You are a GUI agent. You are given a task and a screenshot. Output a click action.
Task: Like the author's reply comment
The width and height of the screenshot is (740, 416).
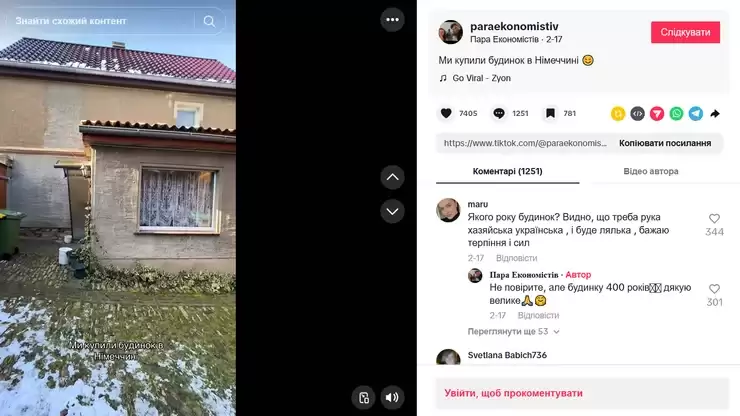tap(714, 289)
